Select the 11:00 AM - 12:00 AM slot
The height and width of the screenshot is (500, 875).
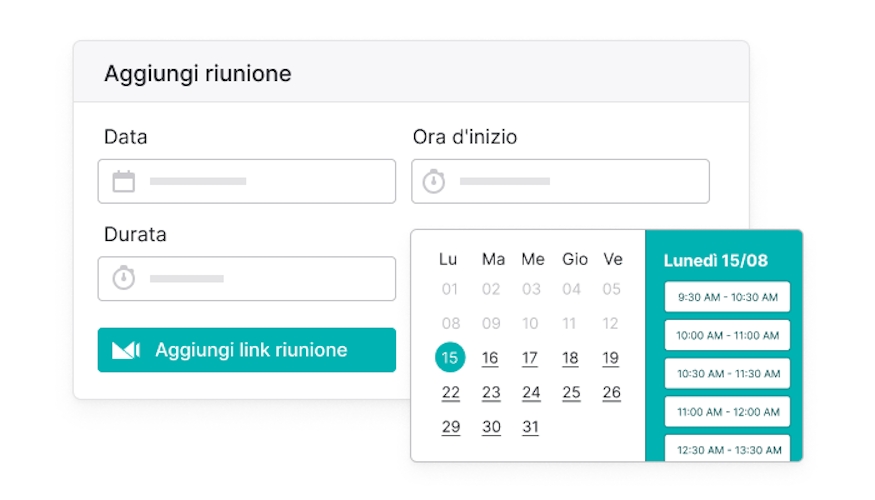[727, 411]
